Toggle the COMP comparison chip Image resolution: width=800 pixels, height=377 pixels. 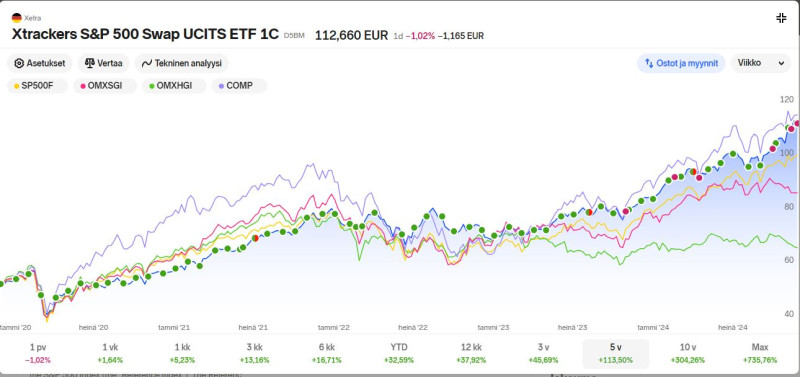click(239, 86)
